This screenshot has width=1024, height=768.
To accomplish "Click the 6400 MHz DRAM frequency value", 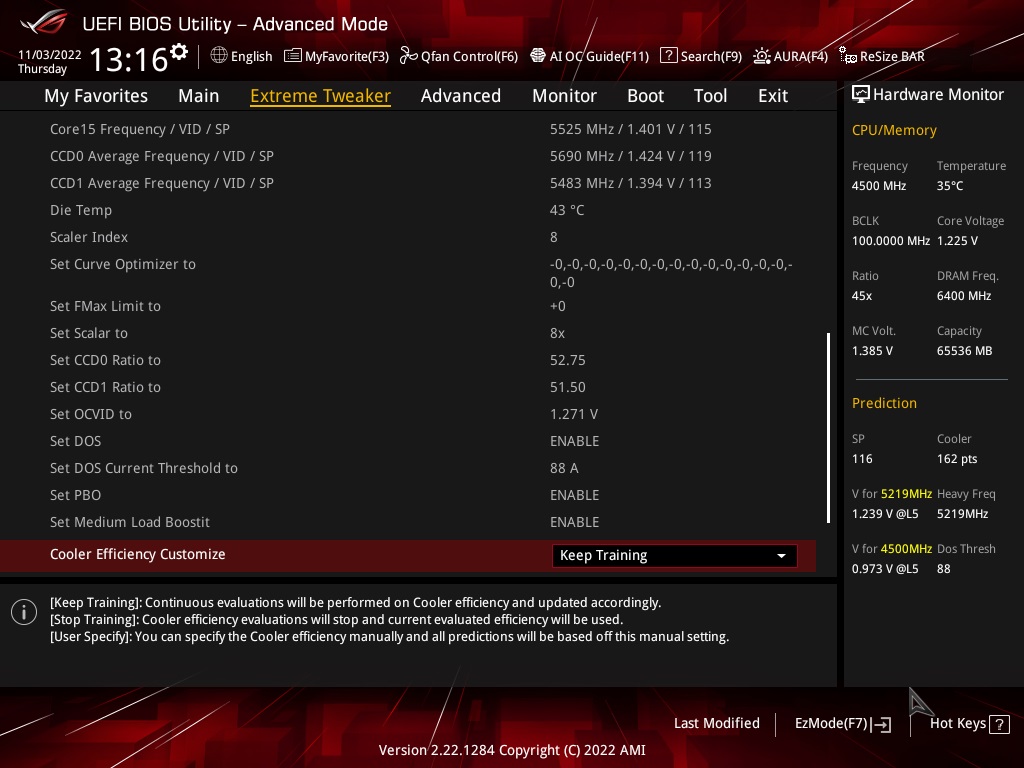I will pos(964,296).
